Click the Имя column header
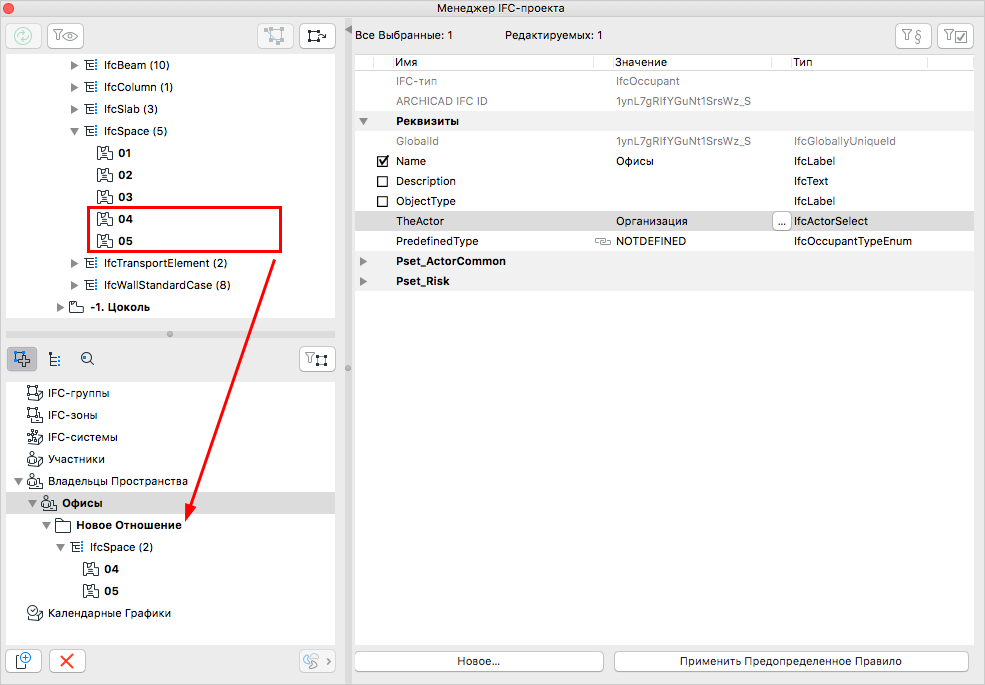The image size is (985, 685). click(406, 62)
